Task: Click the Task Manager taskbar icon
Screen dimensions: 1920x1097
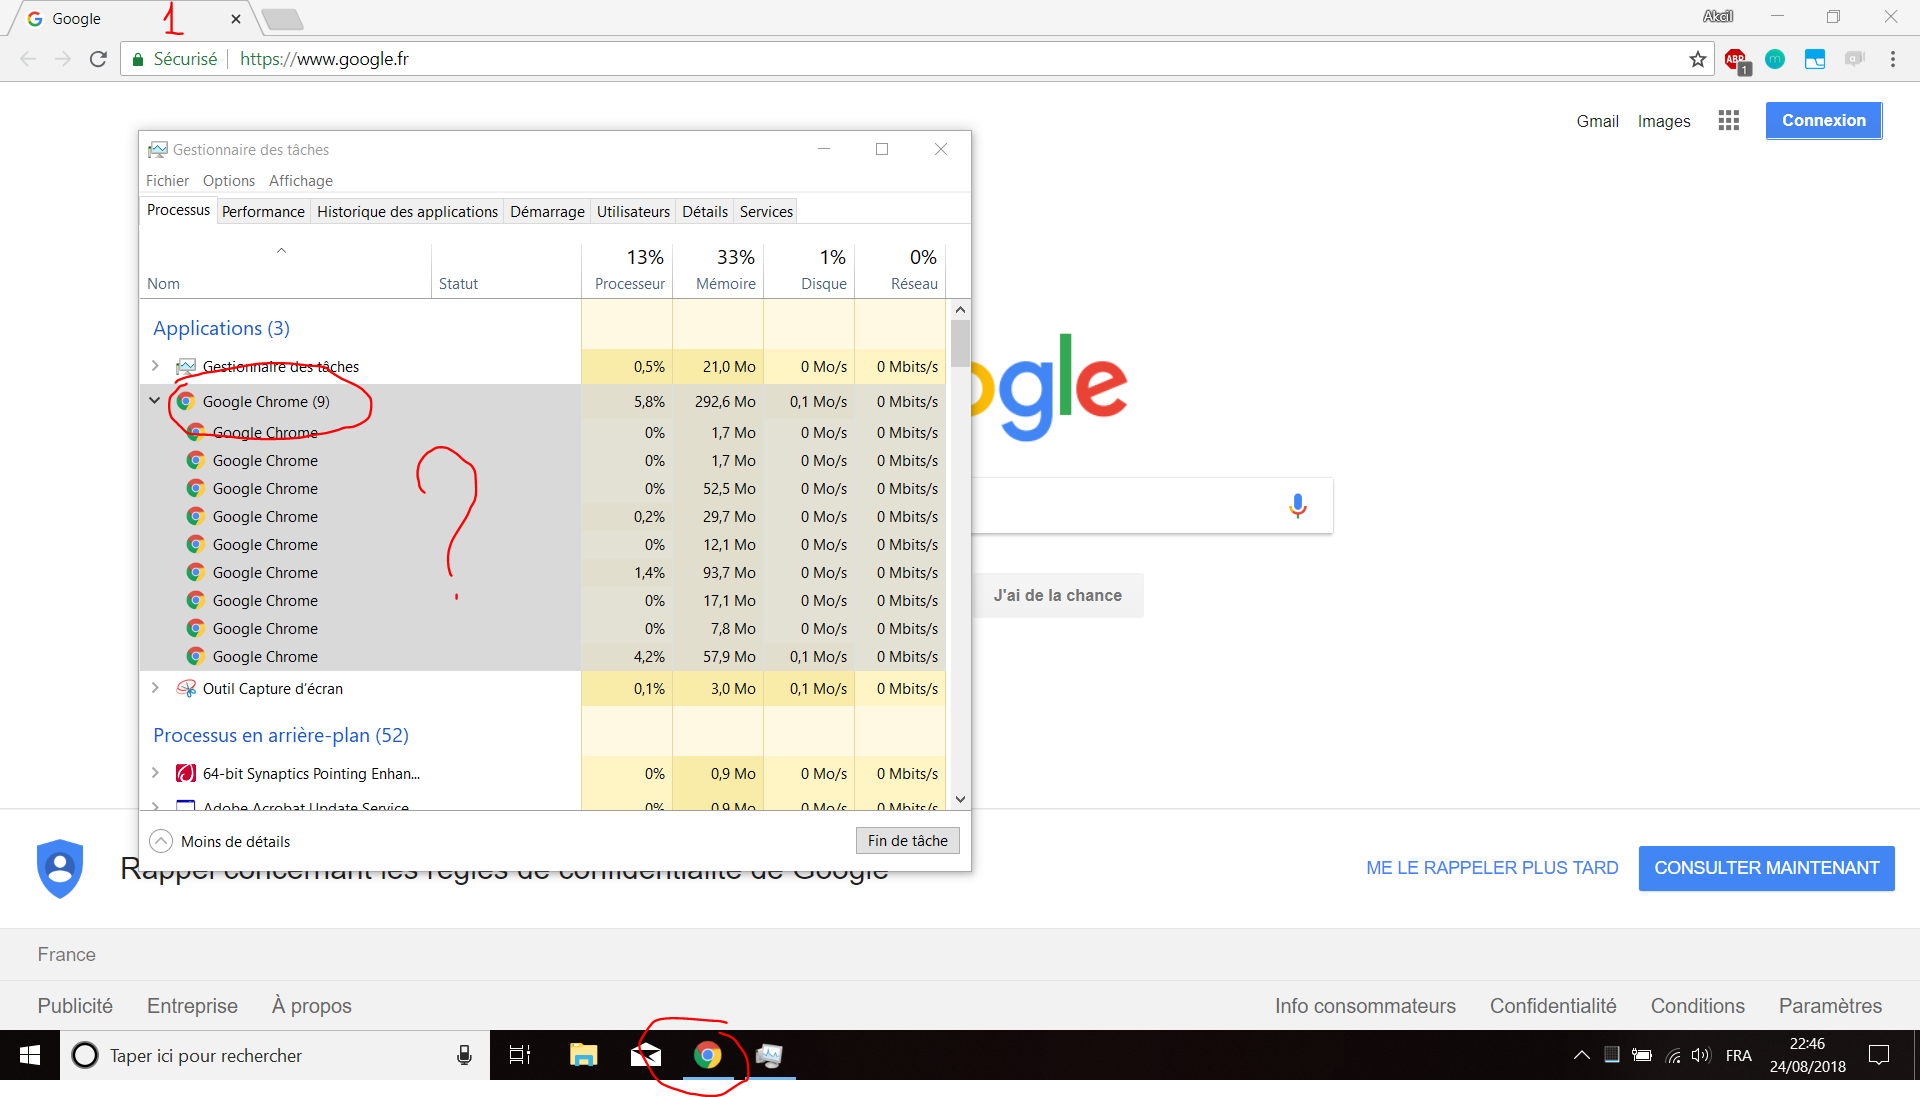Action: 769,1055
